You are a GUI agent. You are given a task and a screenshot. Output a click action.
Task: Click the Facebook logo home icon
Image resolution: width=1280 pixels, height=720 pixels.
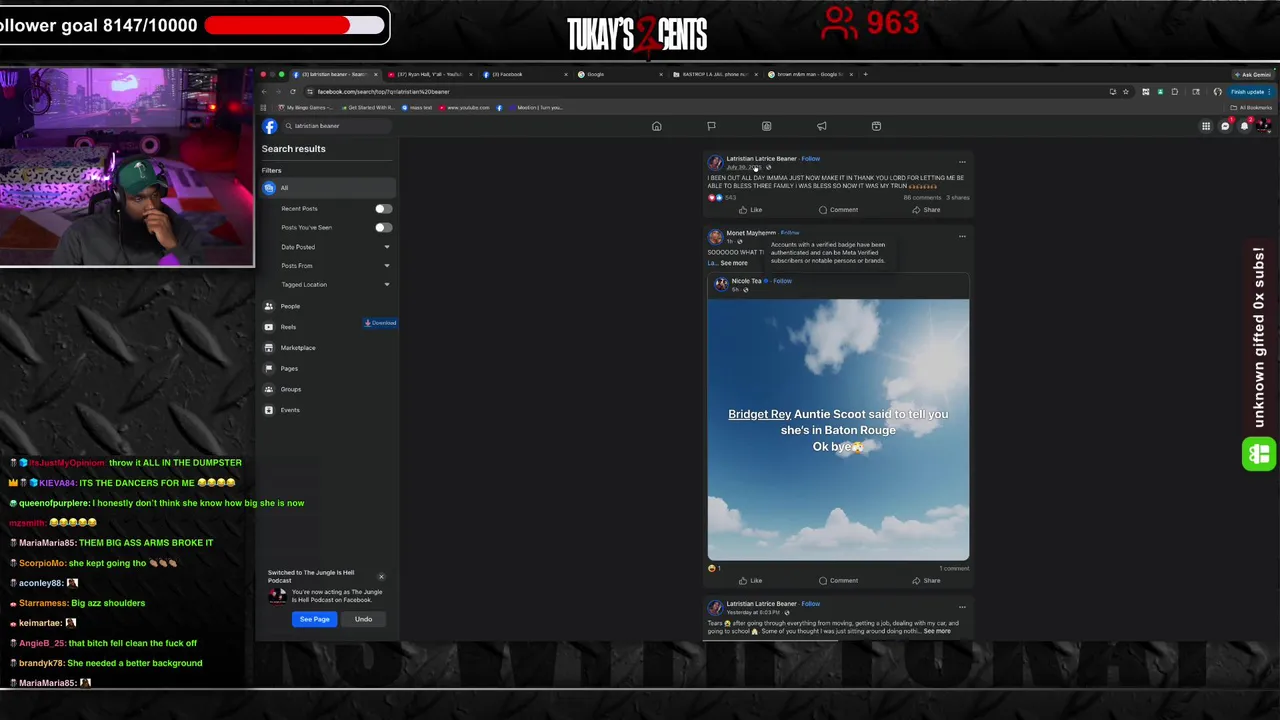(270, 126)
